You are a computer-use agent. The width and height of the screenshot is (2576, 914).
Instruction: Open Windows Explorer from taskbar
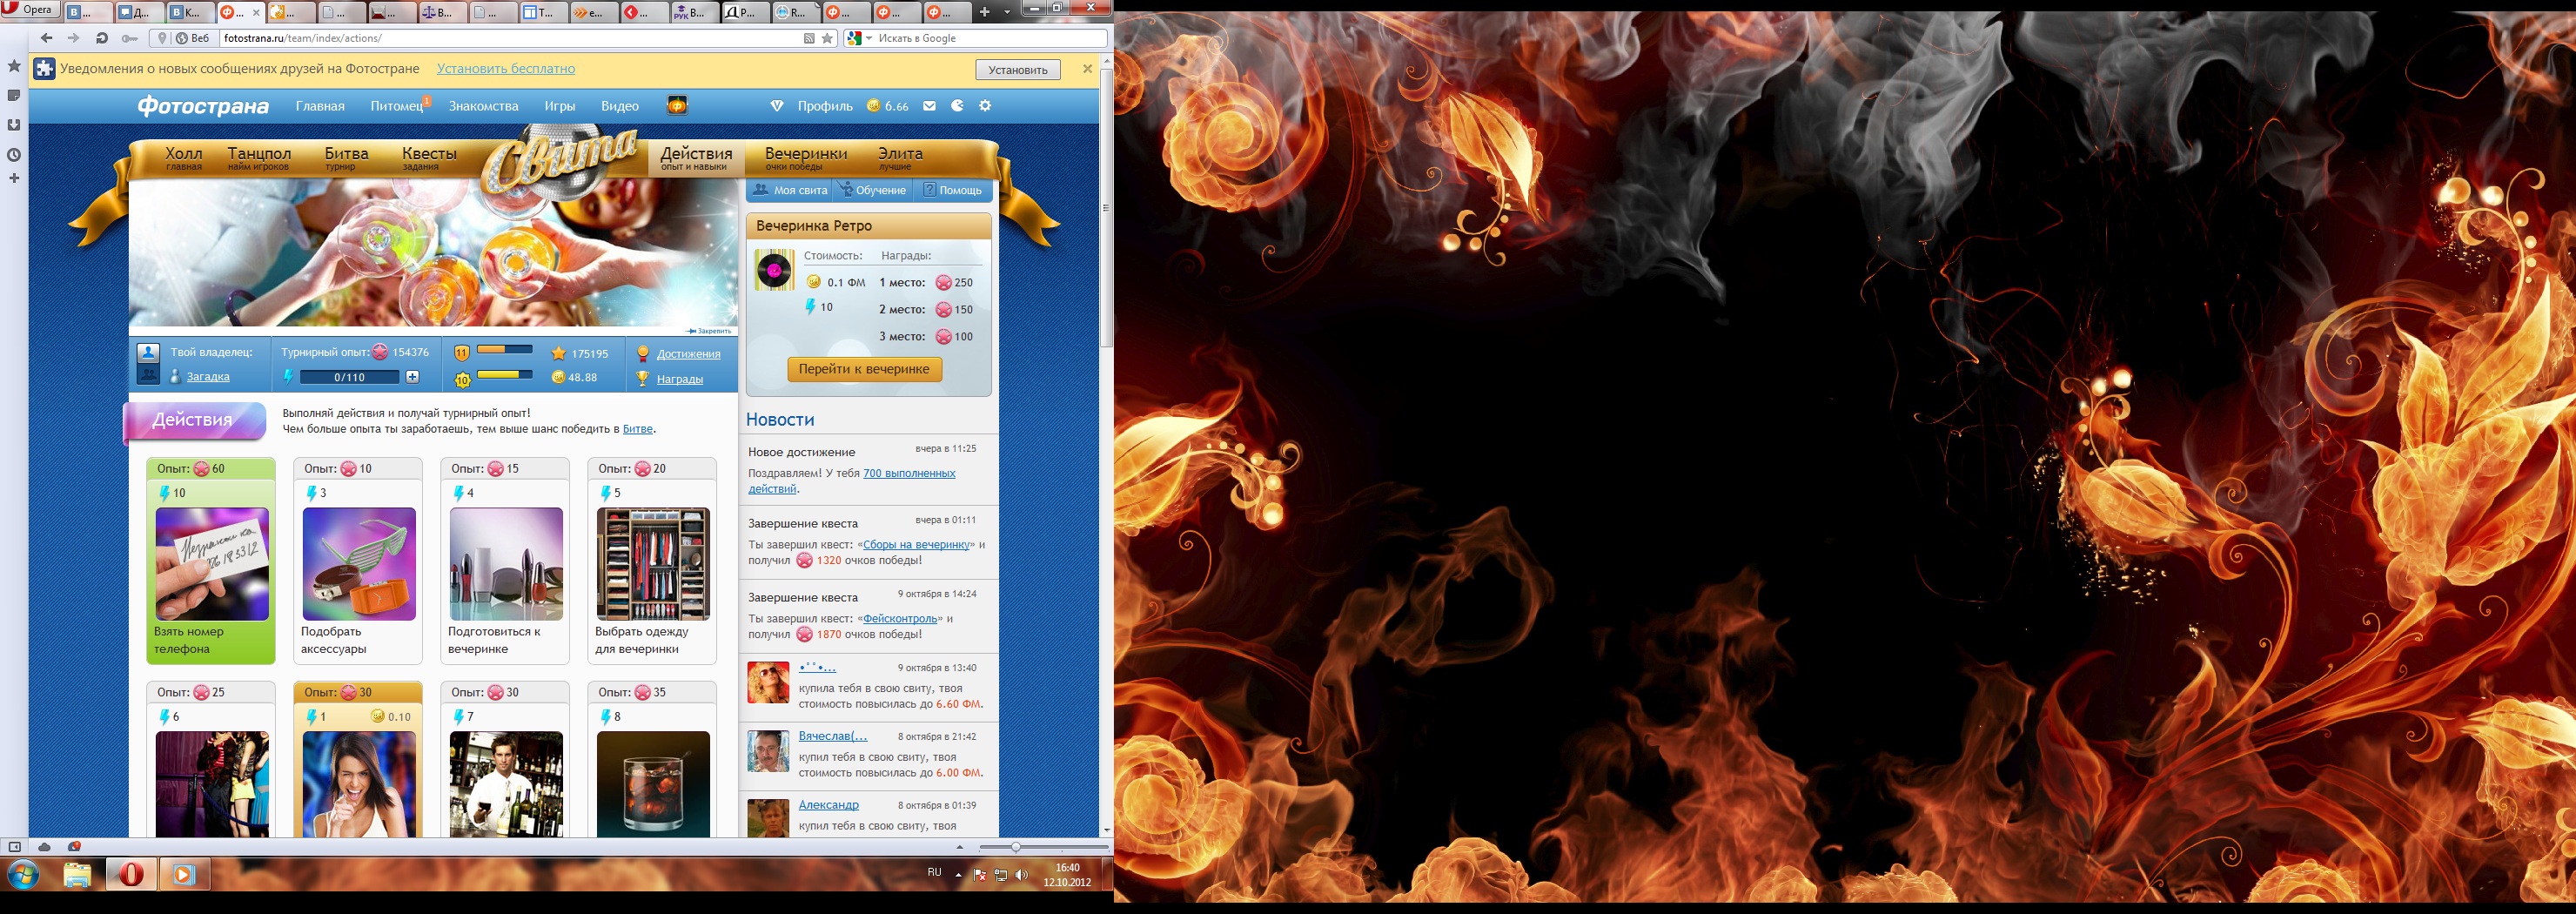(77, 875)
